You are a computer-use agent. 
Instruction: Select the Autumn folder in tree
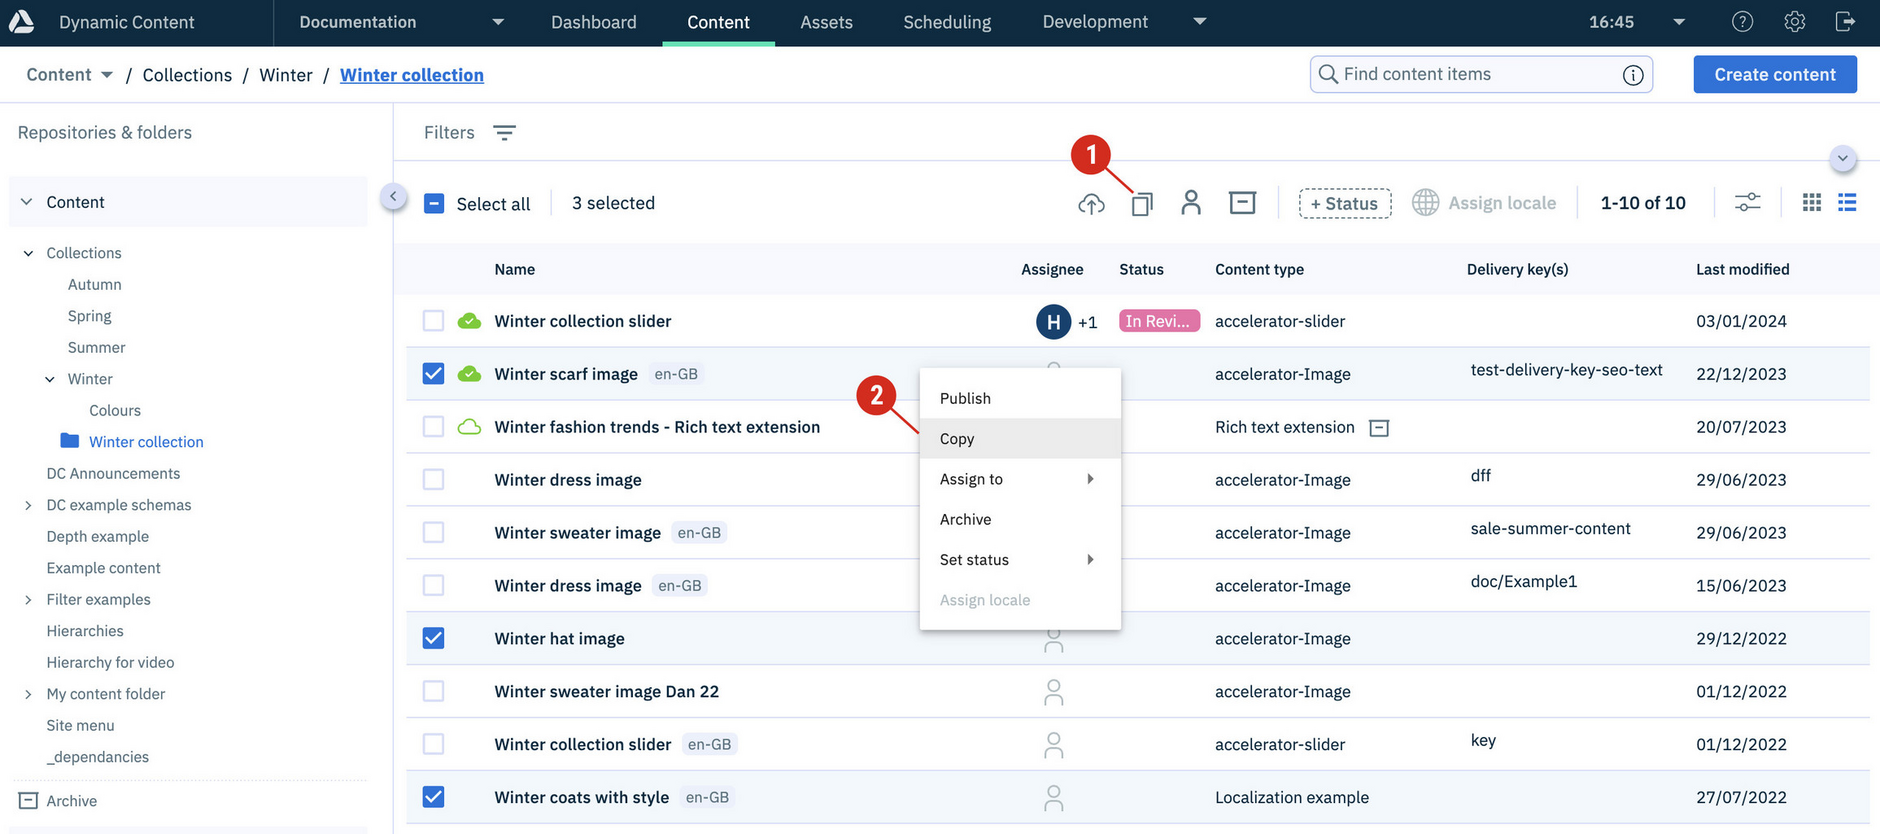point(95,285)
